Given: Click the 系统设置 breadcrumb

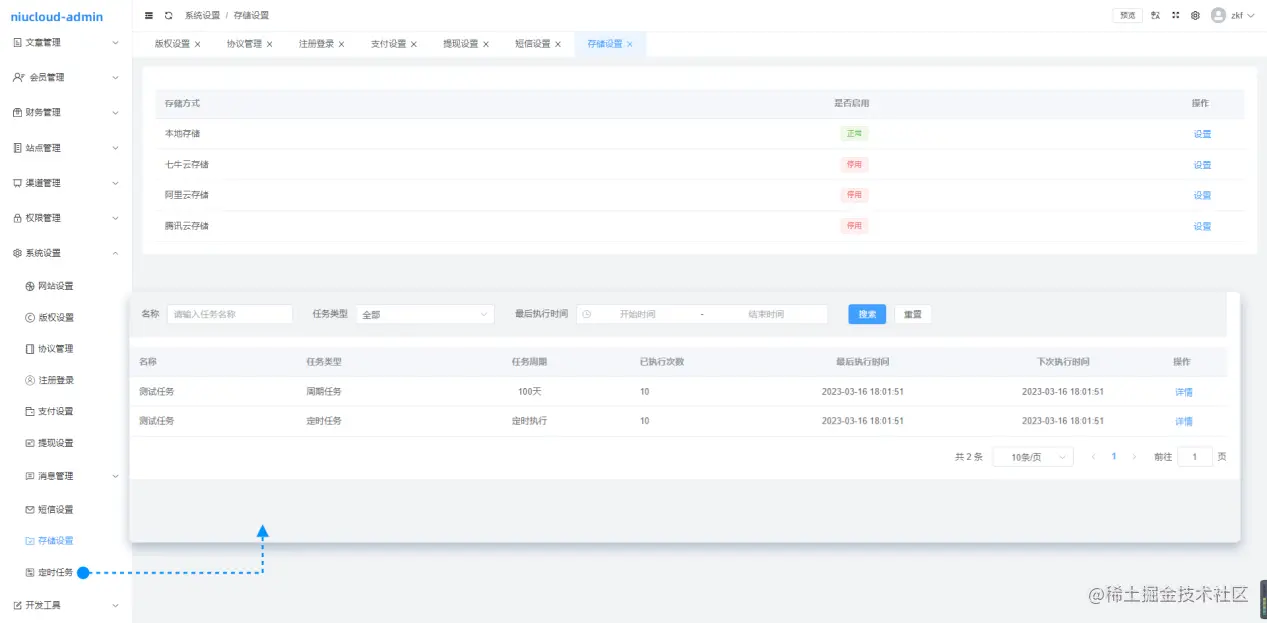Looking at the screenshot, I should pos(202,15).
